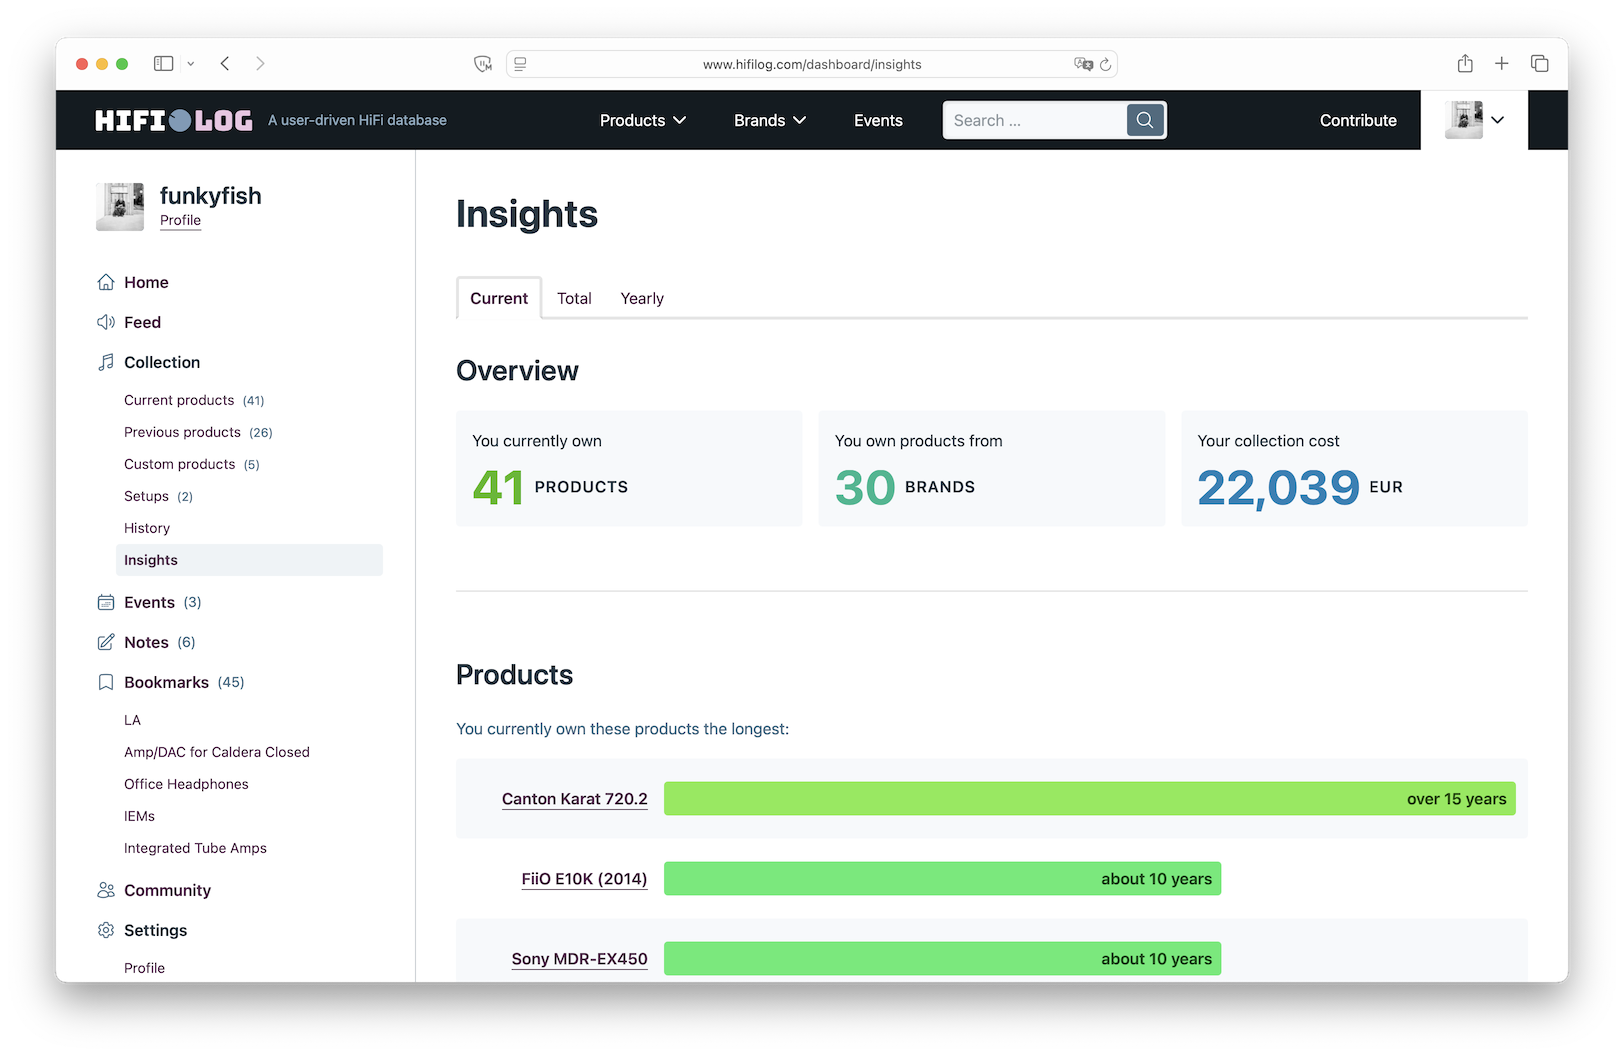Screen dimensions: 1624x1056
Task: Open Community in the sidebar
Action: pyautogui.click(x=154, y=890)
